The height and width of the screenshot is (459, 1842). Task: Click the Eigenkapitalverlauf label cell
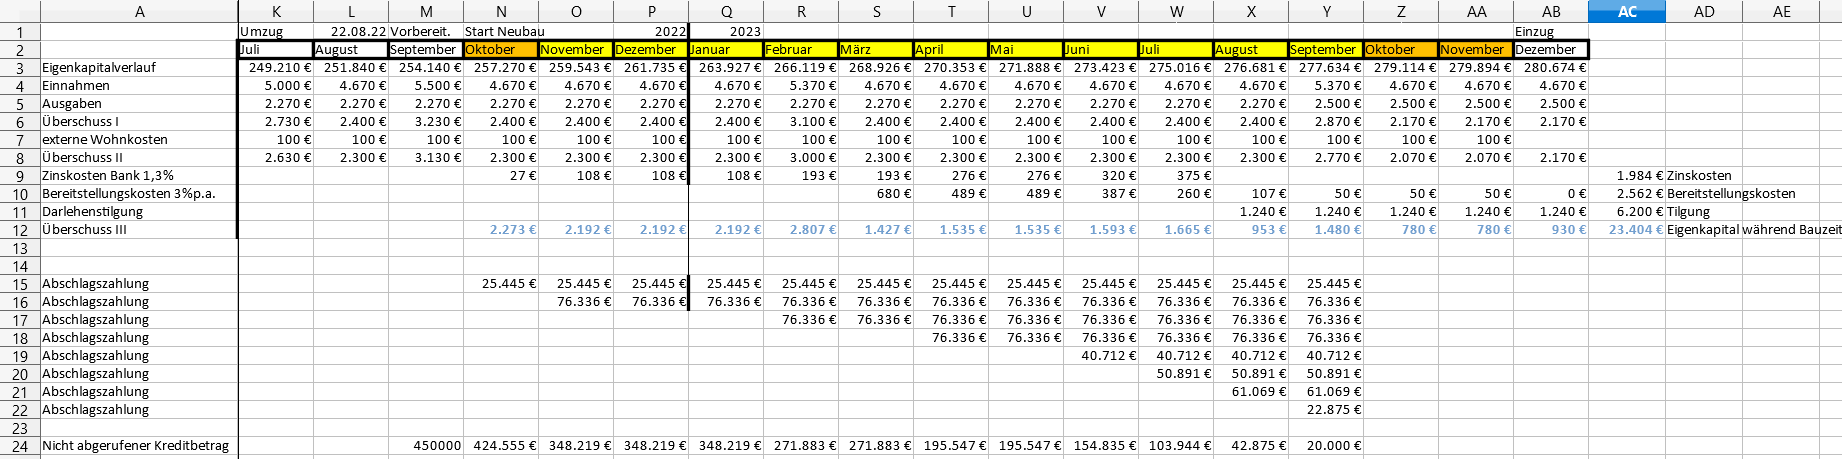coord(139,68)
